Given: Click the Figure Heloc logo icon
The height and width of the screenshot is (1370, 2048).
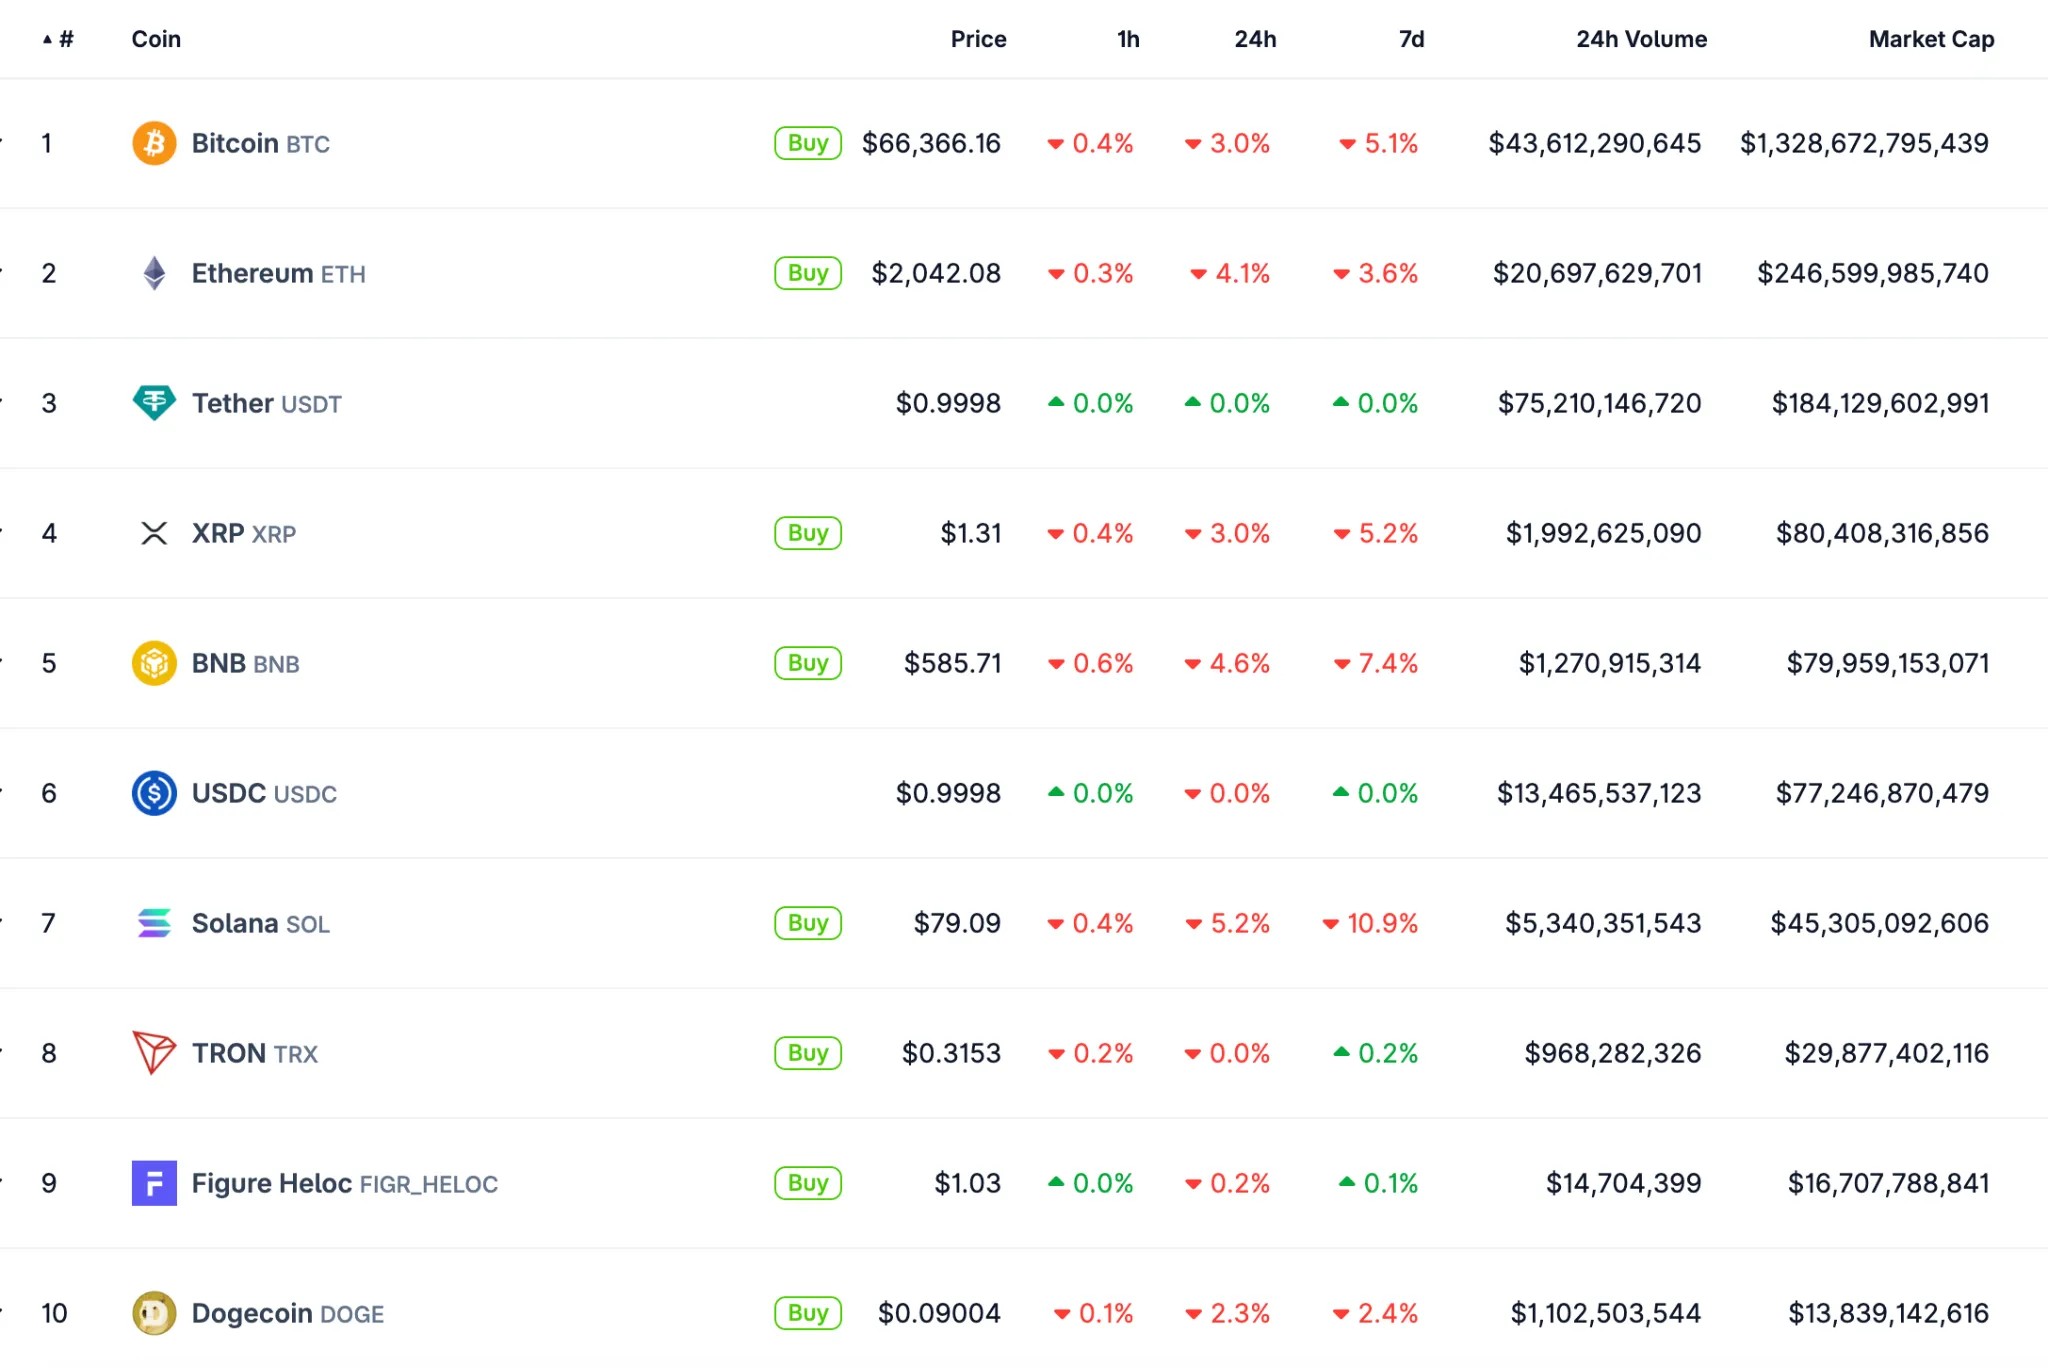Looking at the screenshot, I should 154,1183.
